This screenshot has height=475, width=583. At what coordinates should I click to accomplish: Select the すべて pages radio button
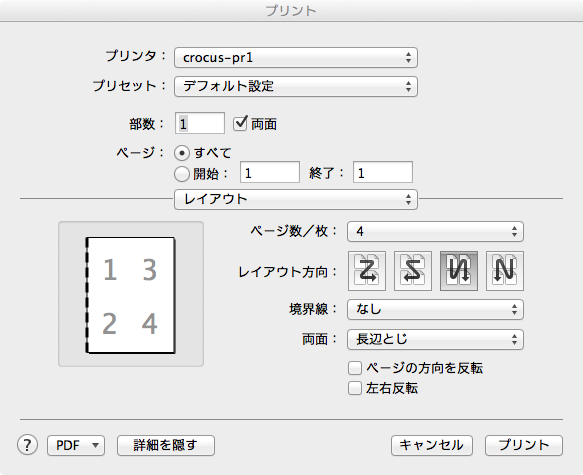coord(182,153)
